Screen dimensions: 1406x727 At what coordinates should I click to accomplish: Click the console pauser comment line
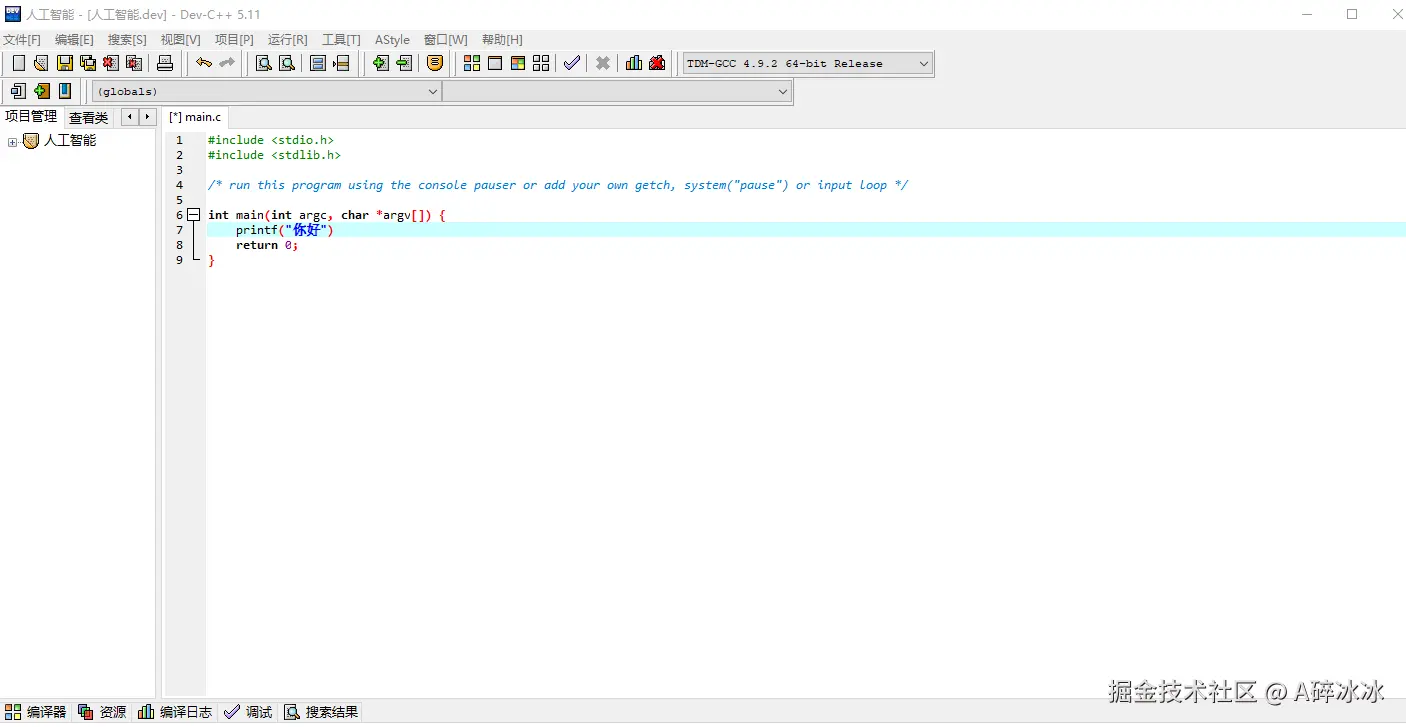pyautogui.click(x=558, y=185)
